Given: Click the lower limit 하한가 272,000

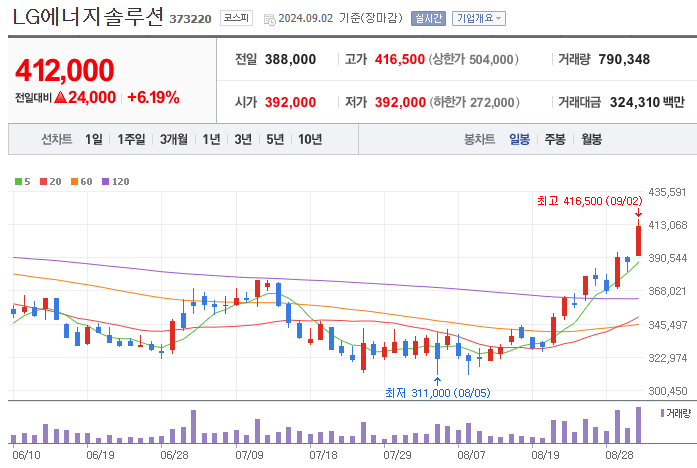Looking at the screenshot, I should click(x=474, y=102).
